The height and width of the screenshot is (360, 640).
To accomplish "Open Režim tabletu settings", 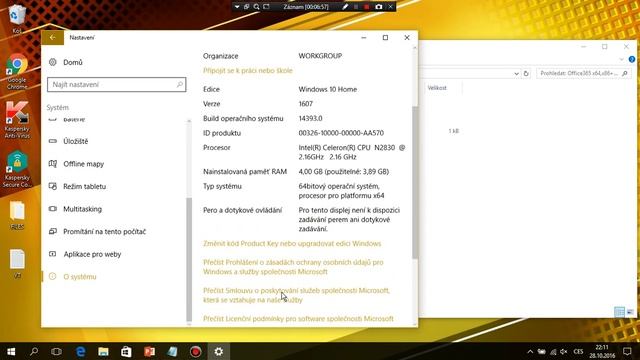I will click(84, 187).
